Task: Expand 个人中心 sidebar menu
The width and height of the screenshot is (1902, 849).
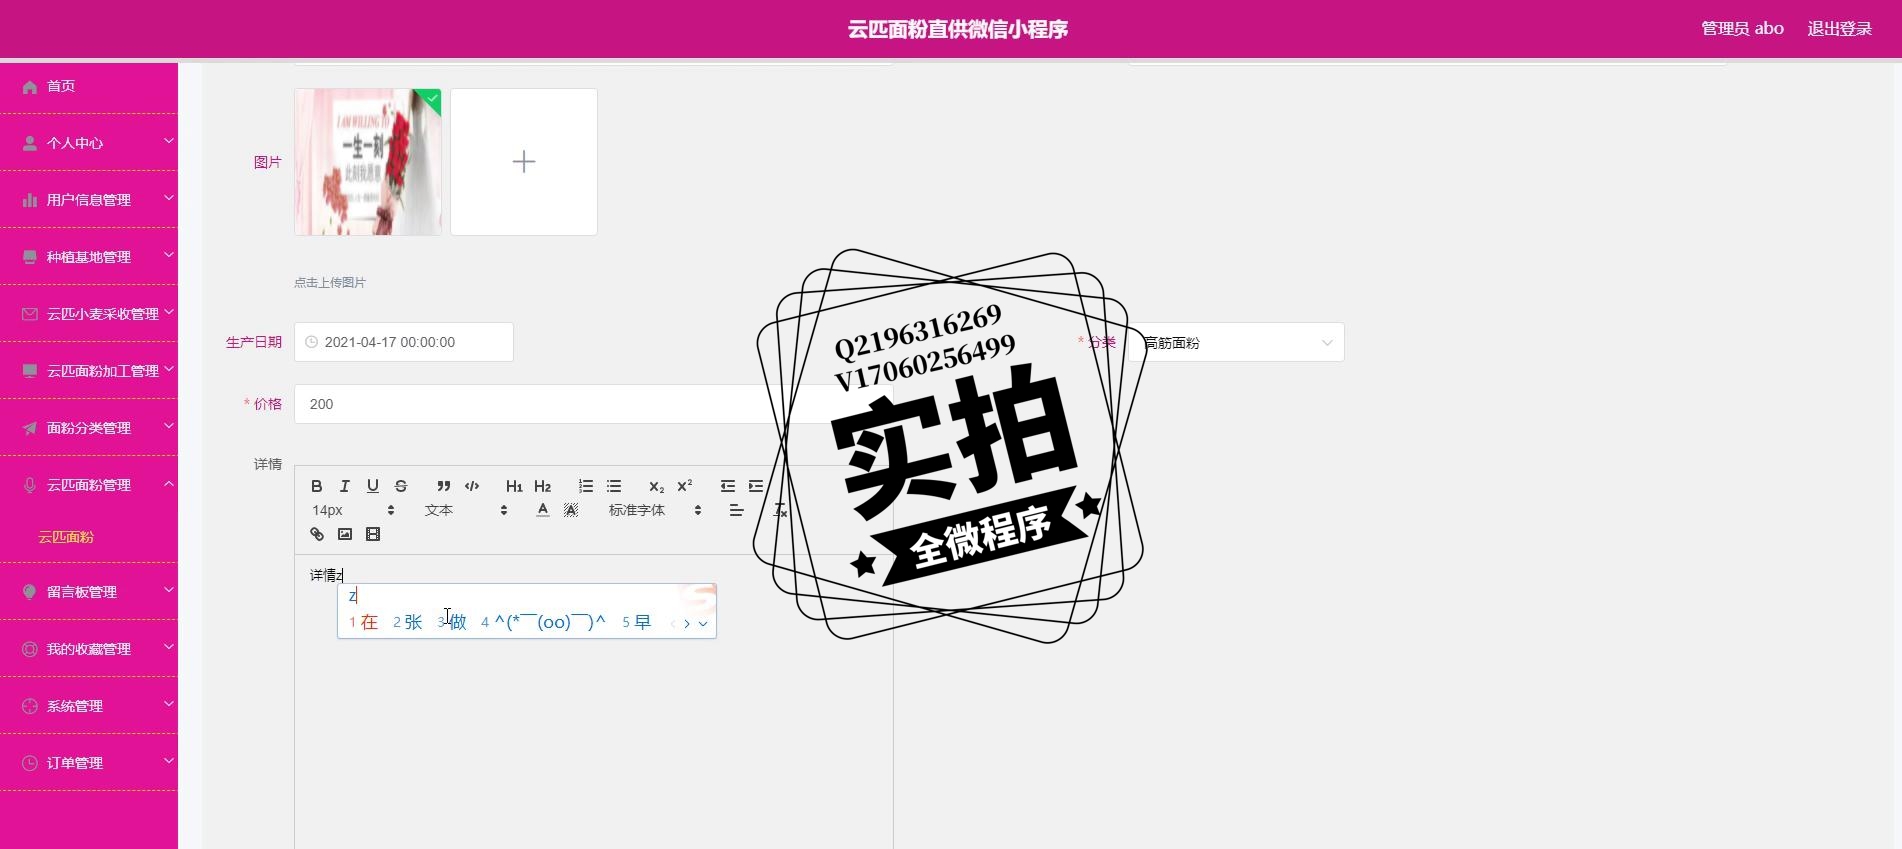Action: coord(89,143)
